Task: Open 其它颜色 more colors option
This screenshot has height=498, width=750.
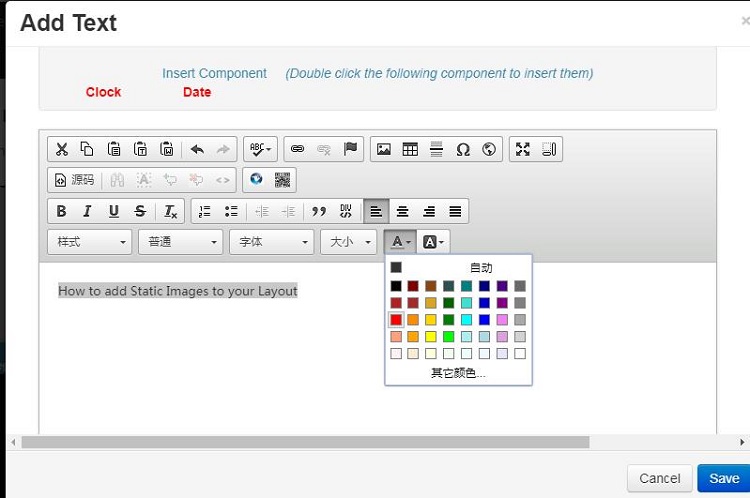Action: click(x=458, y=372)
